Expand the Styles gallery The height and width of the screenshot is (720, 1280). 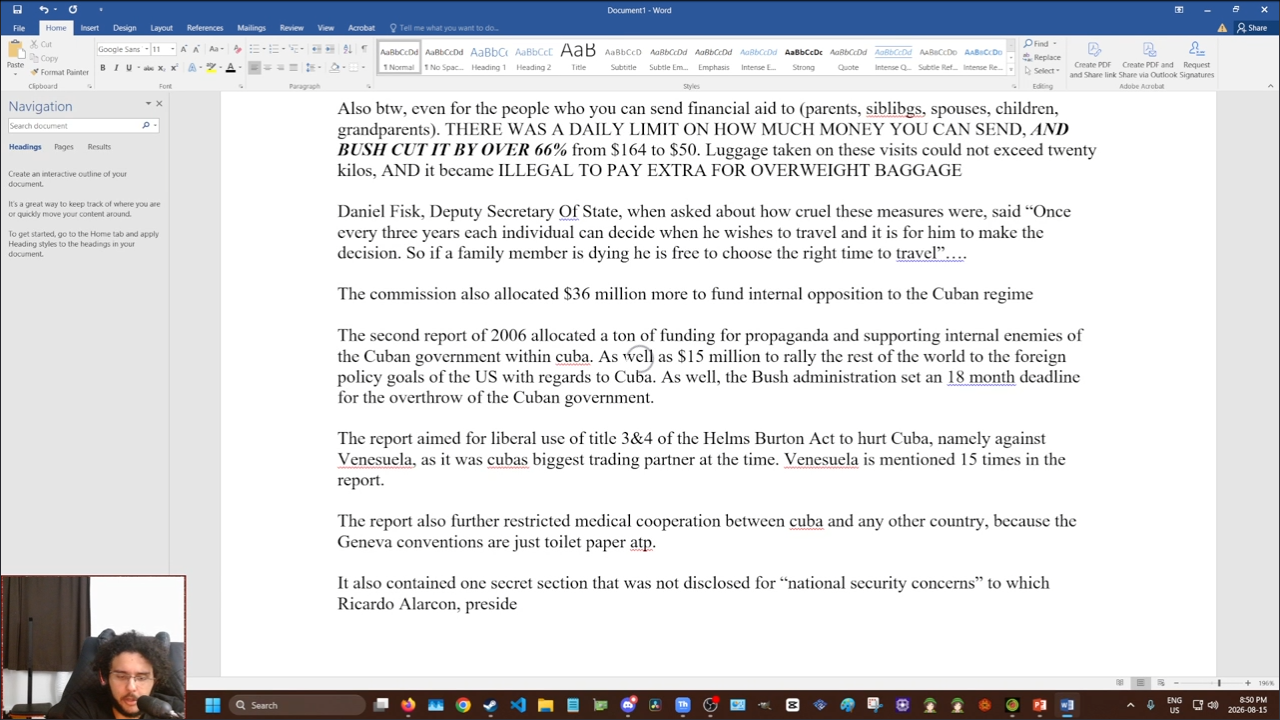[x=1011, y=71]
